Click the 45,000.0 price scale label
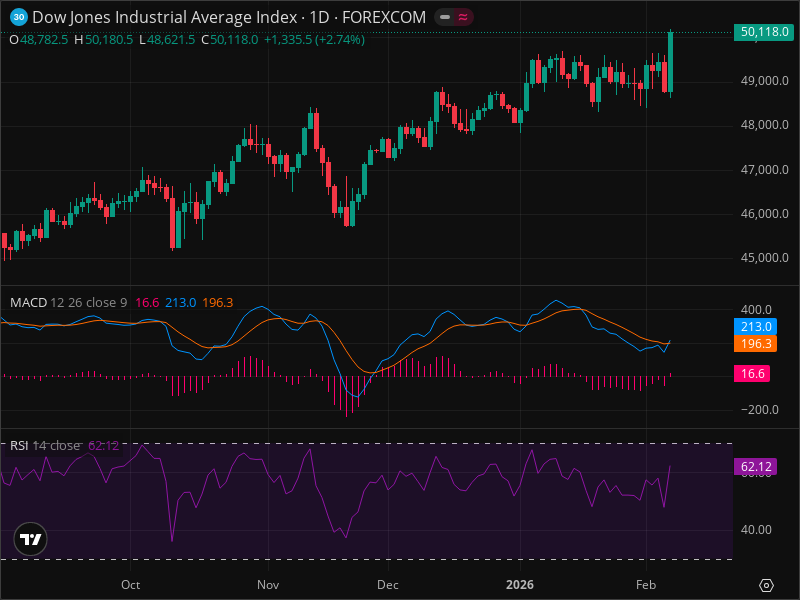This screenshot has width=800, height=600. 764,258
